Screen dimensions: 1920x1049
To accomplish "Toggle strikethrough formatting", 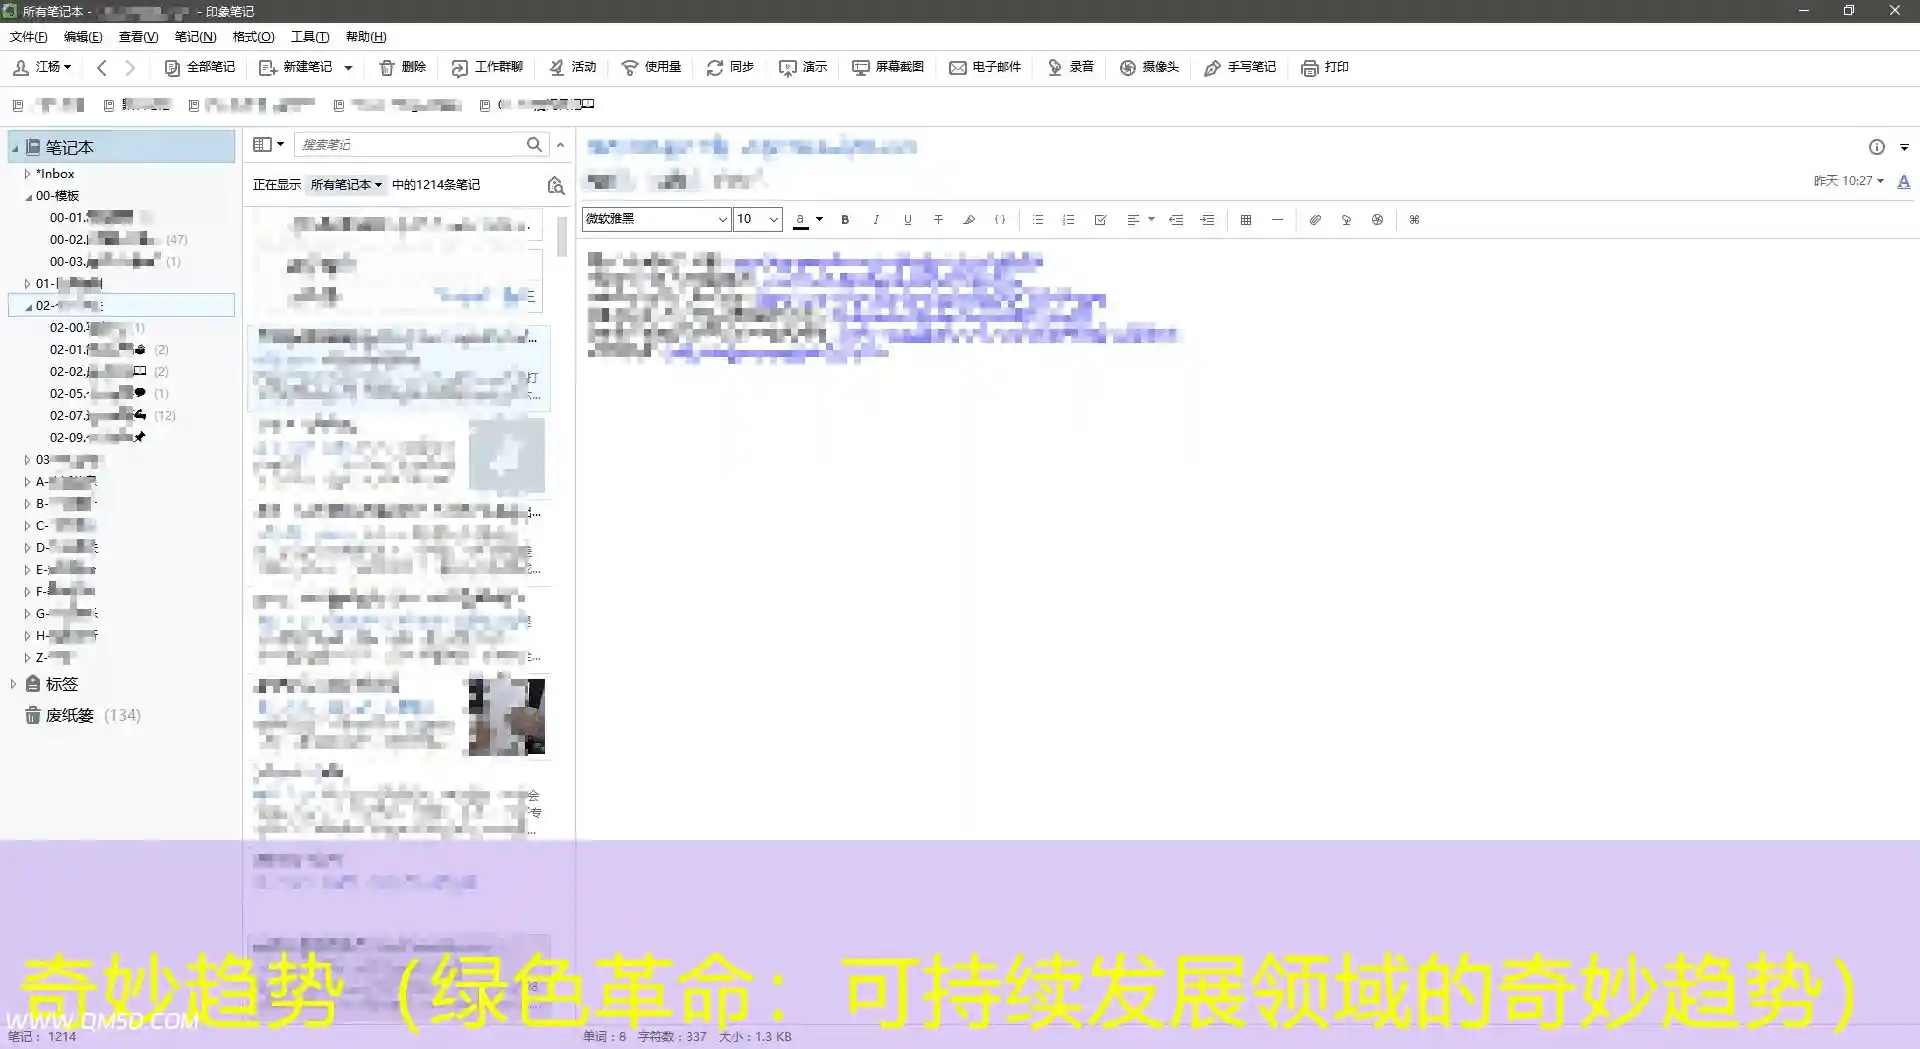I will tap(938, 220).
